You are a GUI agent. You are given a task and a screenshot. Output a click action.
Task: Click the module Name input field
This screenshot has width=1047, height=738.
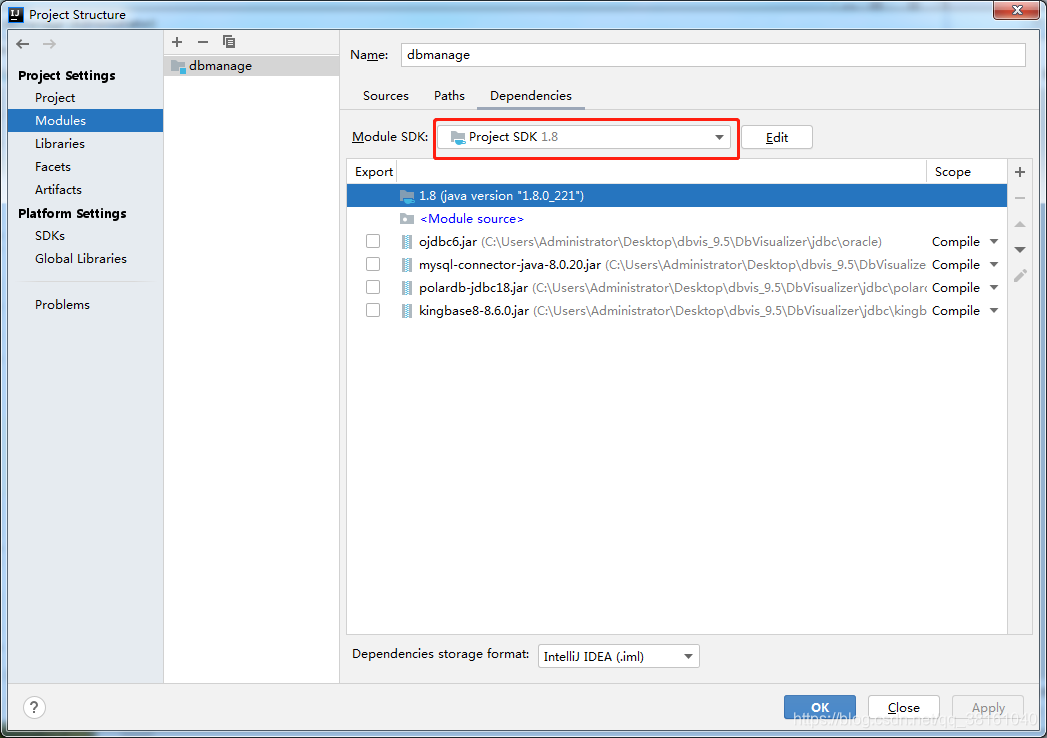[x=712, y=55]
